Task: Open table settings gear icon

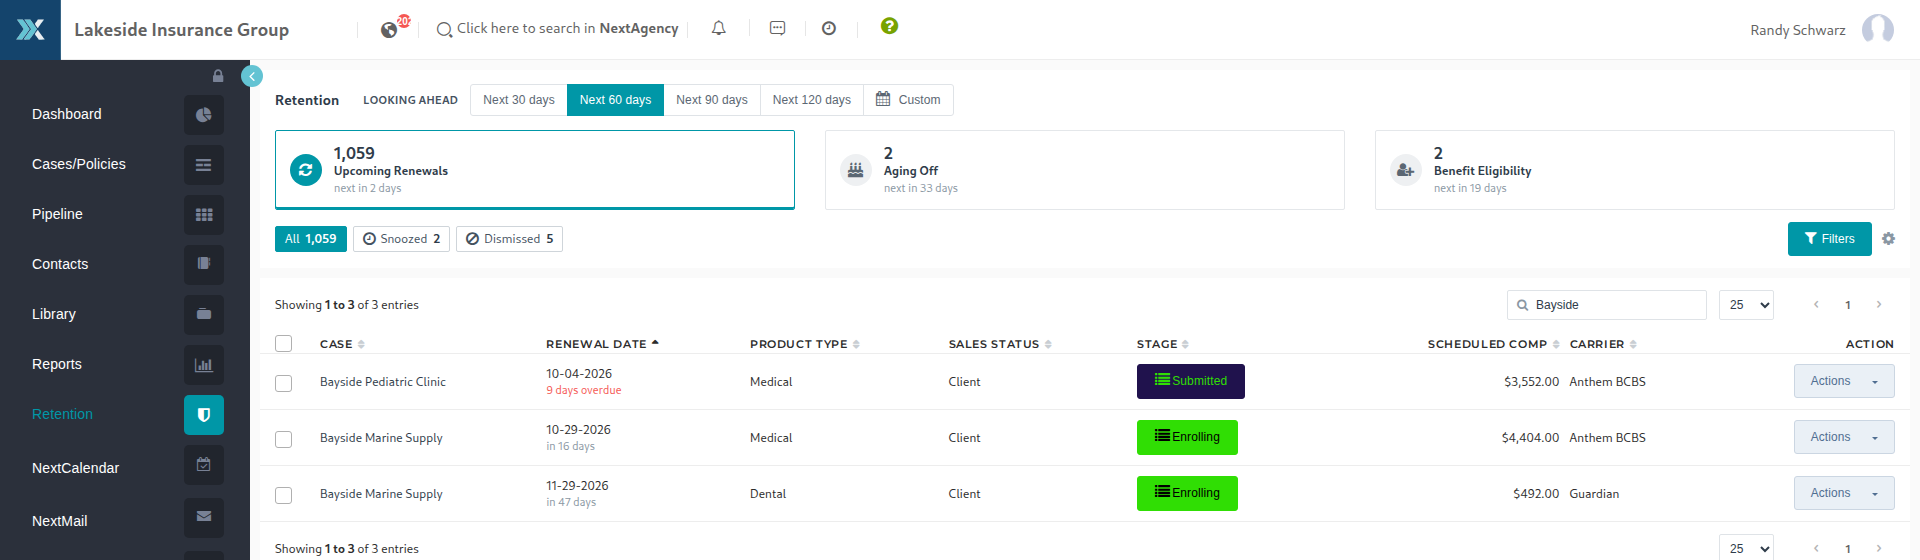Action: (x=1888, y=239)
